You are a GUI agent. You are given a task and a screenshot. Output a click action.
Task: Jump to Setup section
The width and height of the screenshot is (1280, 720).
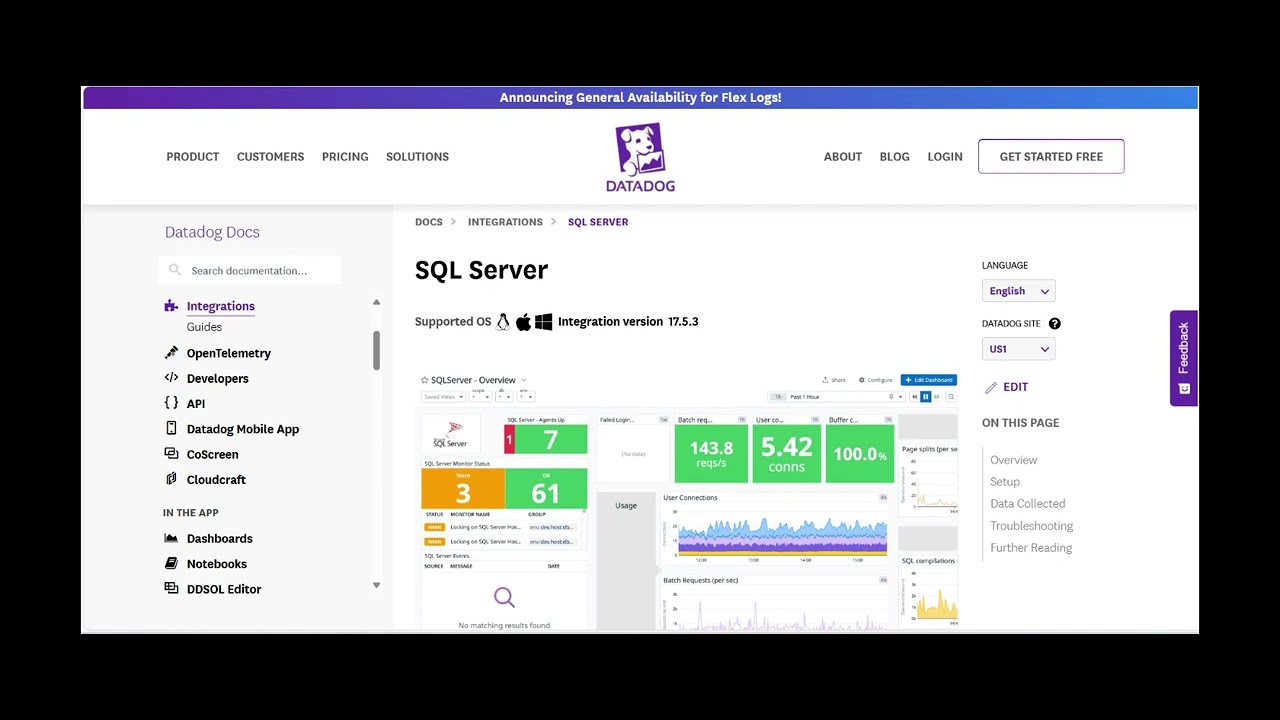click(x=1005, y=482)
